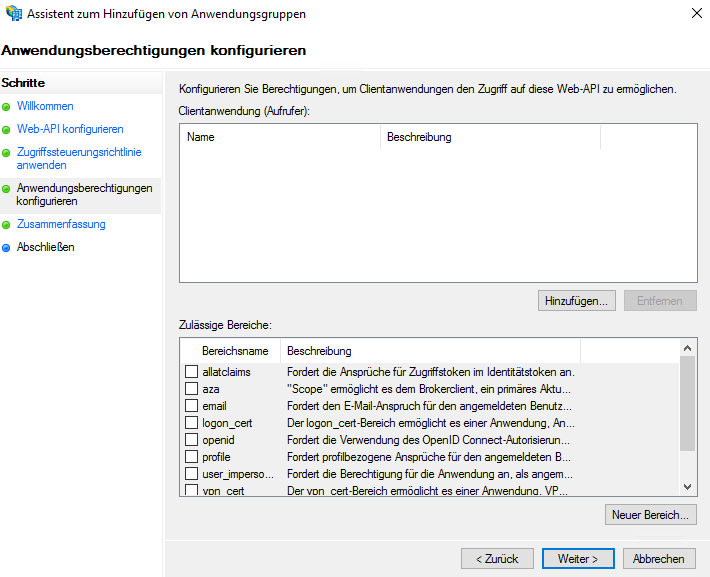Toggle the profile scope checkbox
Image resolution: width=710 pixels, height=577 pixels.
click(x=192, y=457)
